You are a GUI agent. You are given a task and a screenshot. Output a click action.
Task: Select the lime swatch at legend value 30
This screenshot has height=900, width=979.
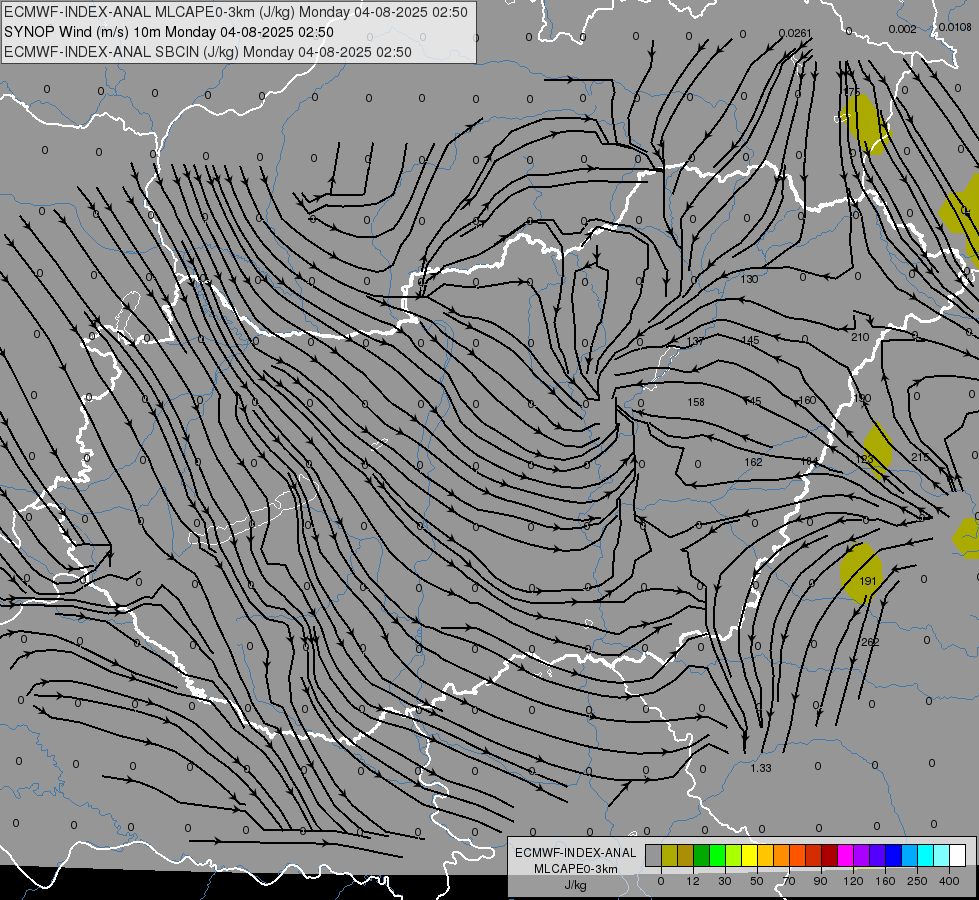pyautogui.click(x=734, y=855)
